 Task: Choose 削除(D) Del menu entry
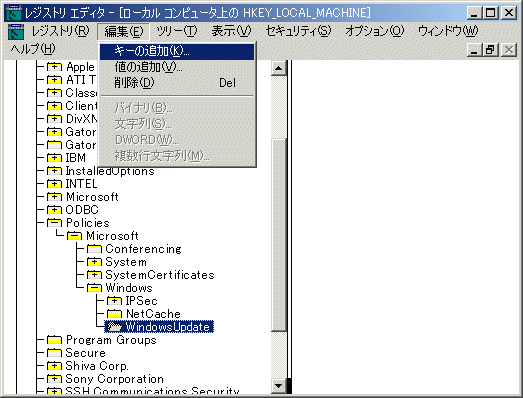coord(177,83)
